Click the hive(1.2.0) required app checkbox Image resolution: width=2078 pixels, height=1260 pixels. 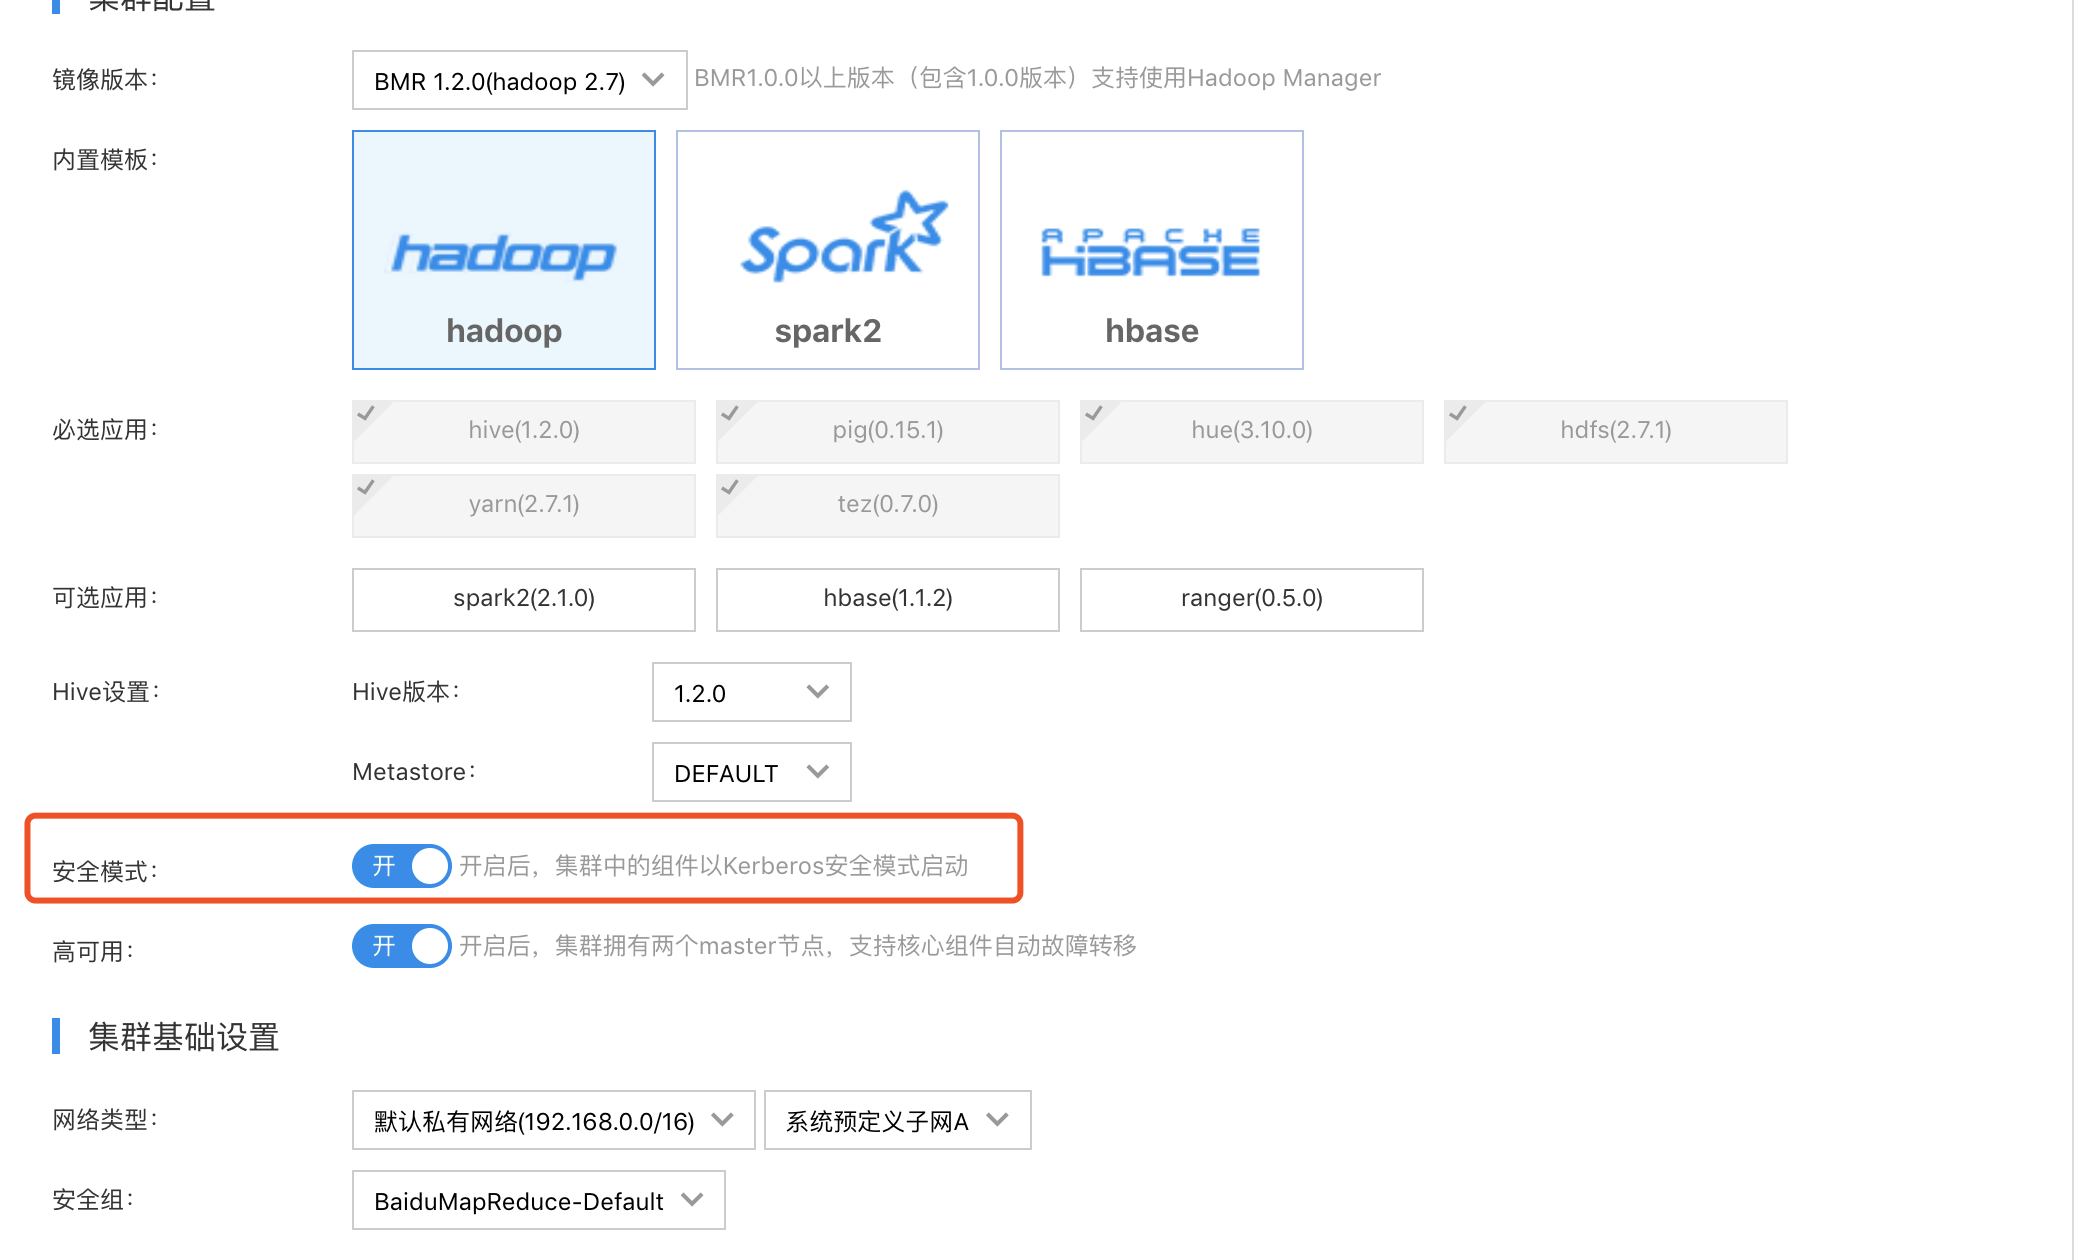(523, 431)
